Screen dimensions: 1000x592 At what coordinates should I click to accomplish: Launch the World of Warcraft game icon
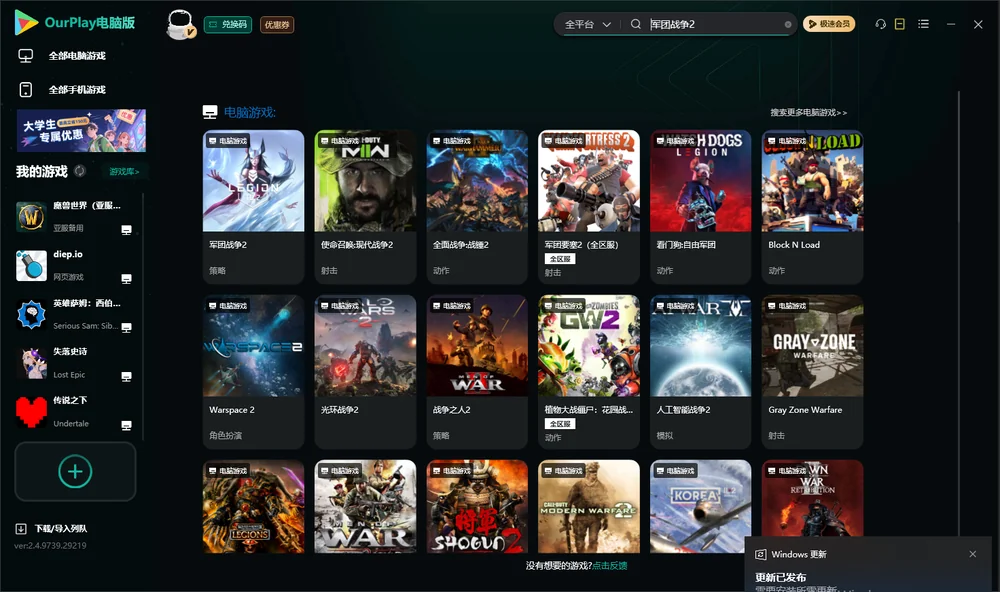31,217
